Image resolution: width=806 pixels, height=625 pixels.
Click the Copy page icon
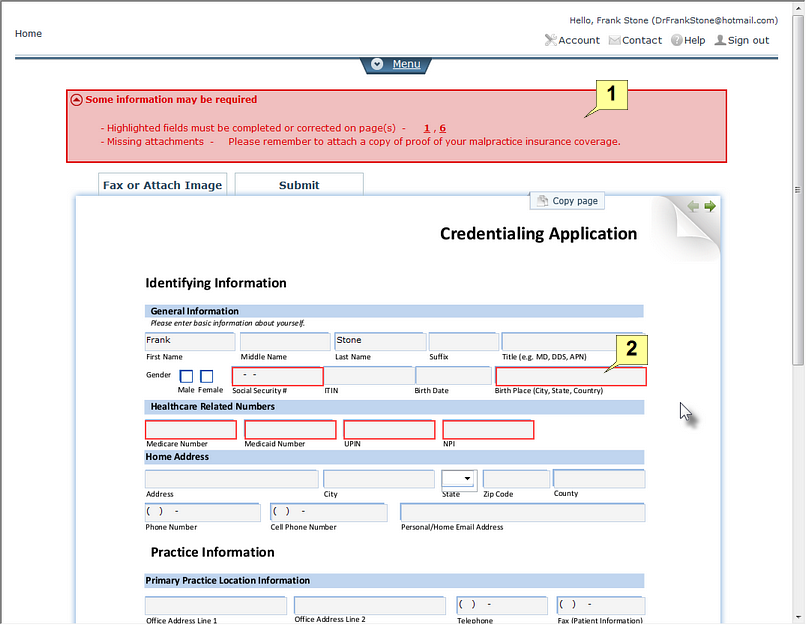tap(541, 200)
